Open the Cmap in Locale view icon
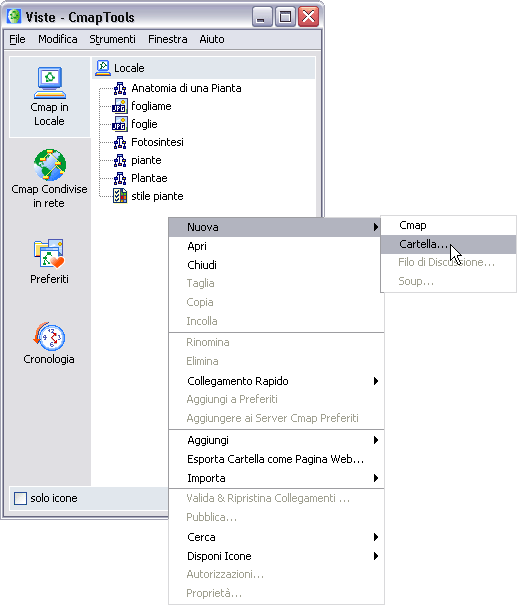 (49, 83)
